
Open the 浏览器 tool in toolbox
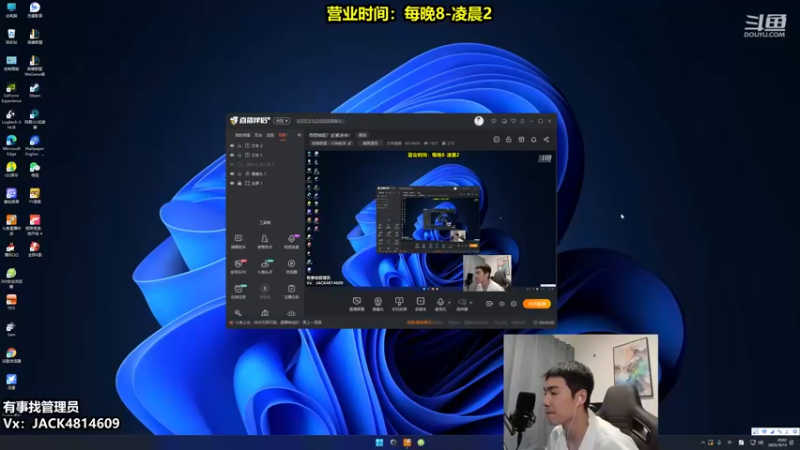(291, 267)
